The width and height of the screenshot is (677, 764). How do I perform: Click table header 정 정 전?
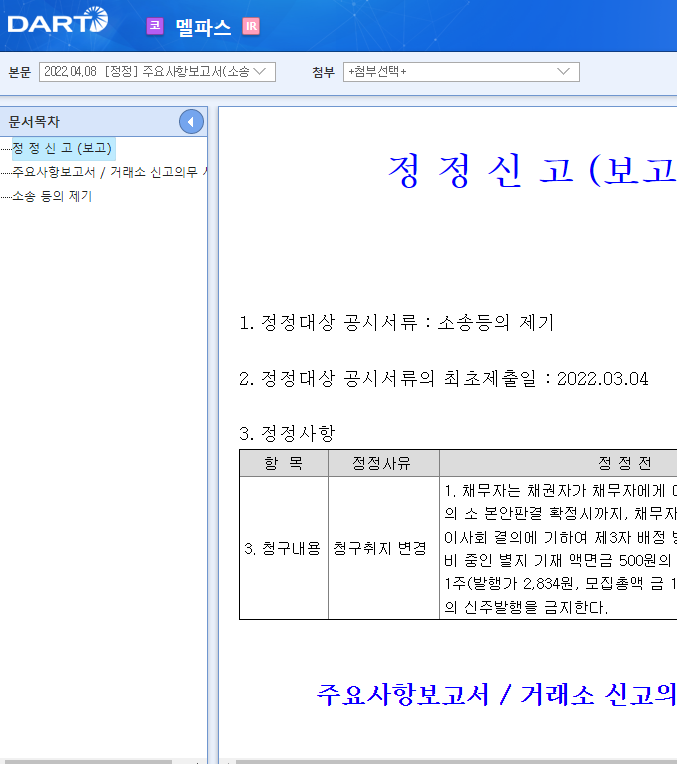(x=625, y=463)
